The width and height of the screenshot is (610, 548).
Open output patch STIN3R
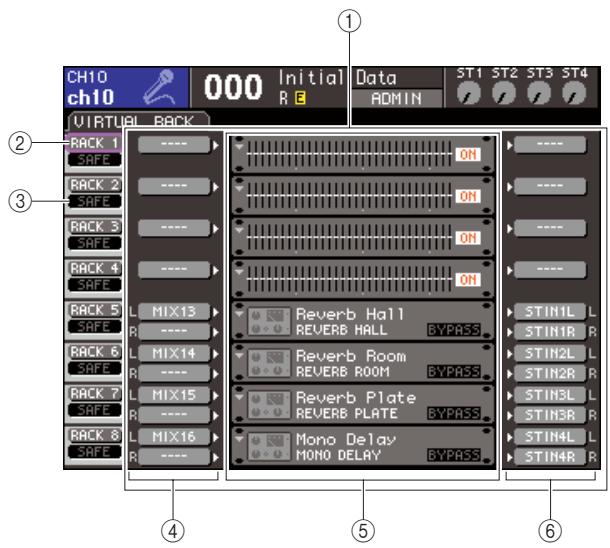550,415
